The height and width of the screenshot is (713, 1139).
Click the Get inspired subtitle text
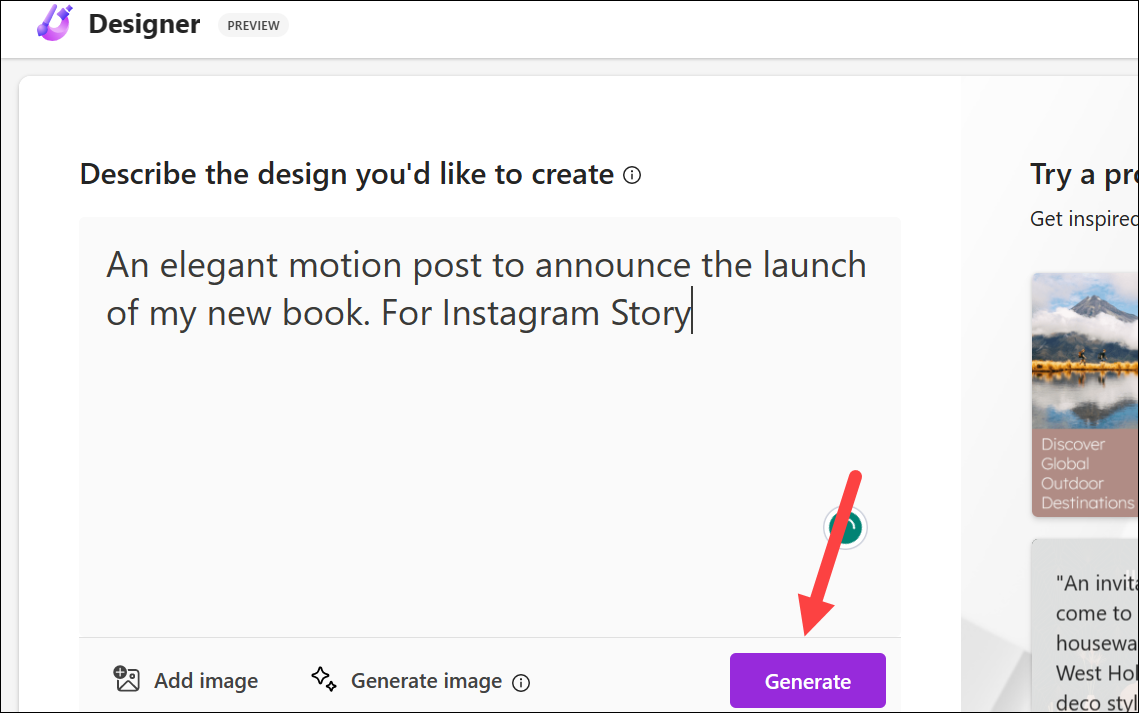pos(1084,218)
